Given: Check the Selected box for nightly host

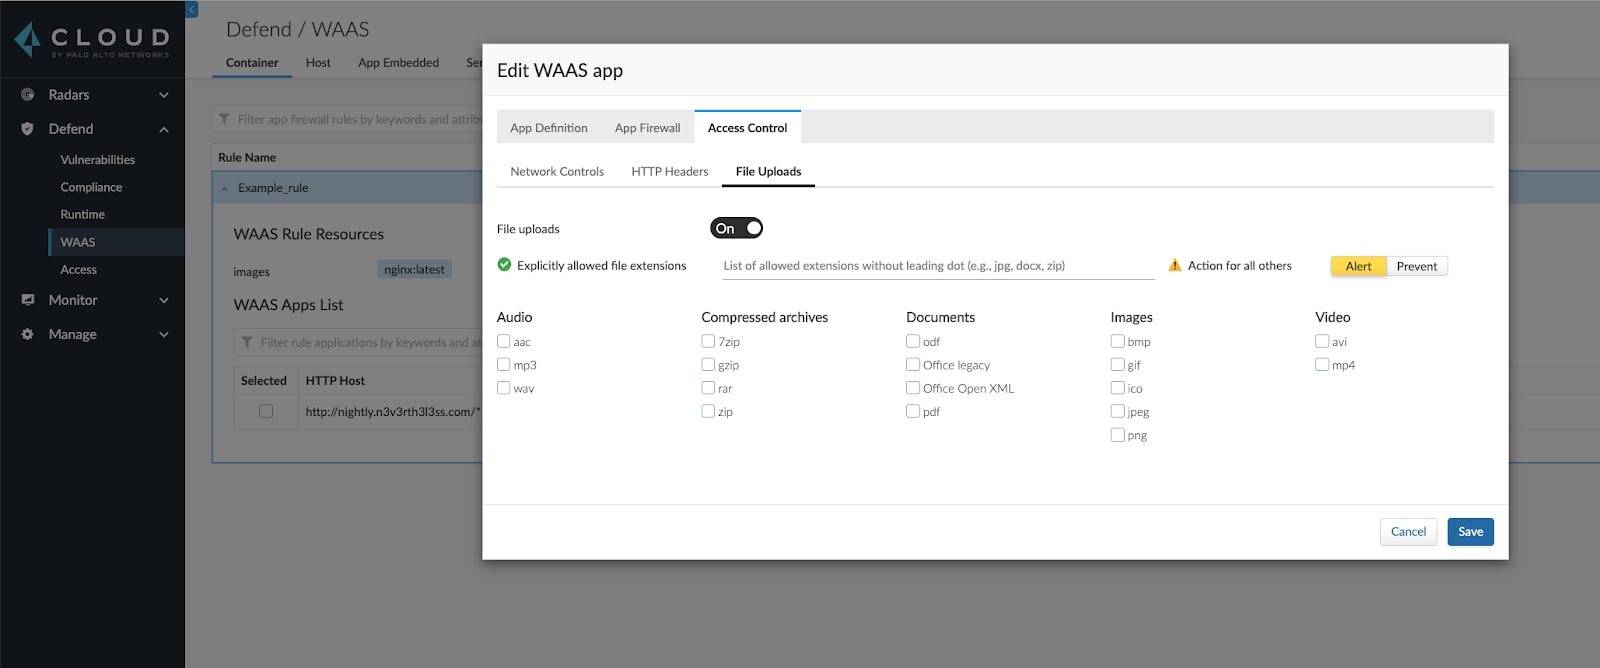Looking at the screenshot, I should 266,411.
